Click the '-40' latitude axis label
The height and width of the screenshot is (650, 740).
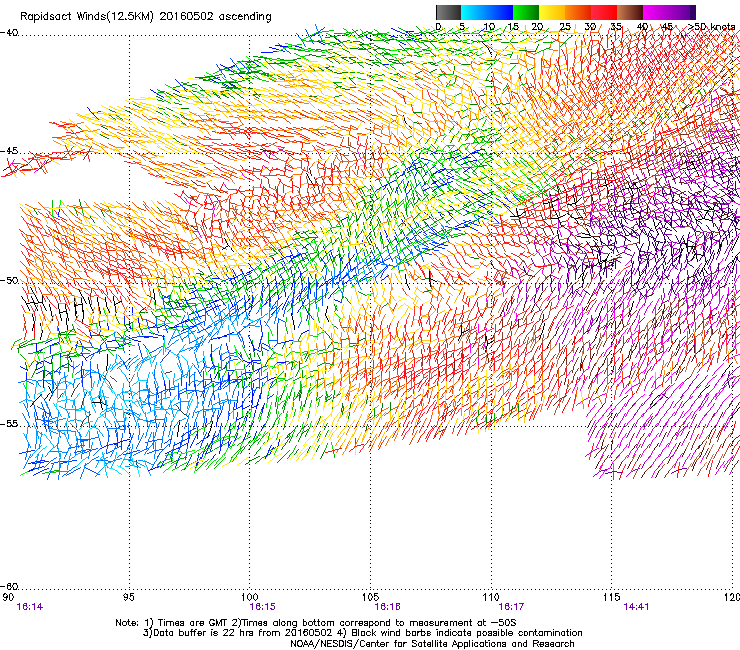point(9,33)
